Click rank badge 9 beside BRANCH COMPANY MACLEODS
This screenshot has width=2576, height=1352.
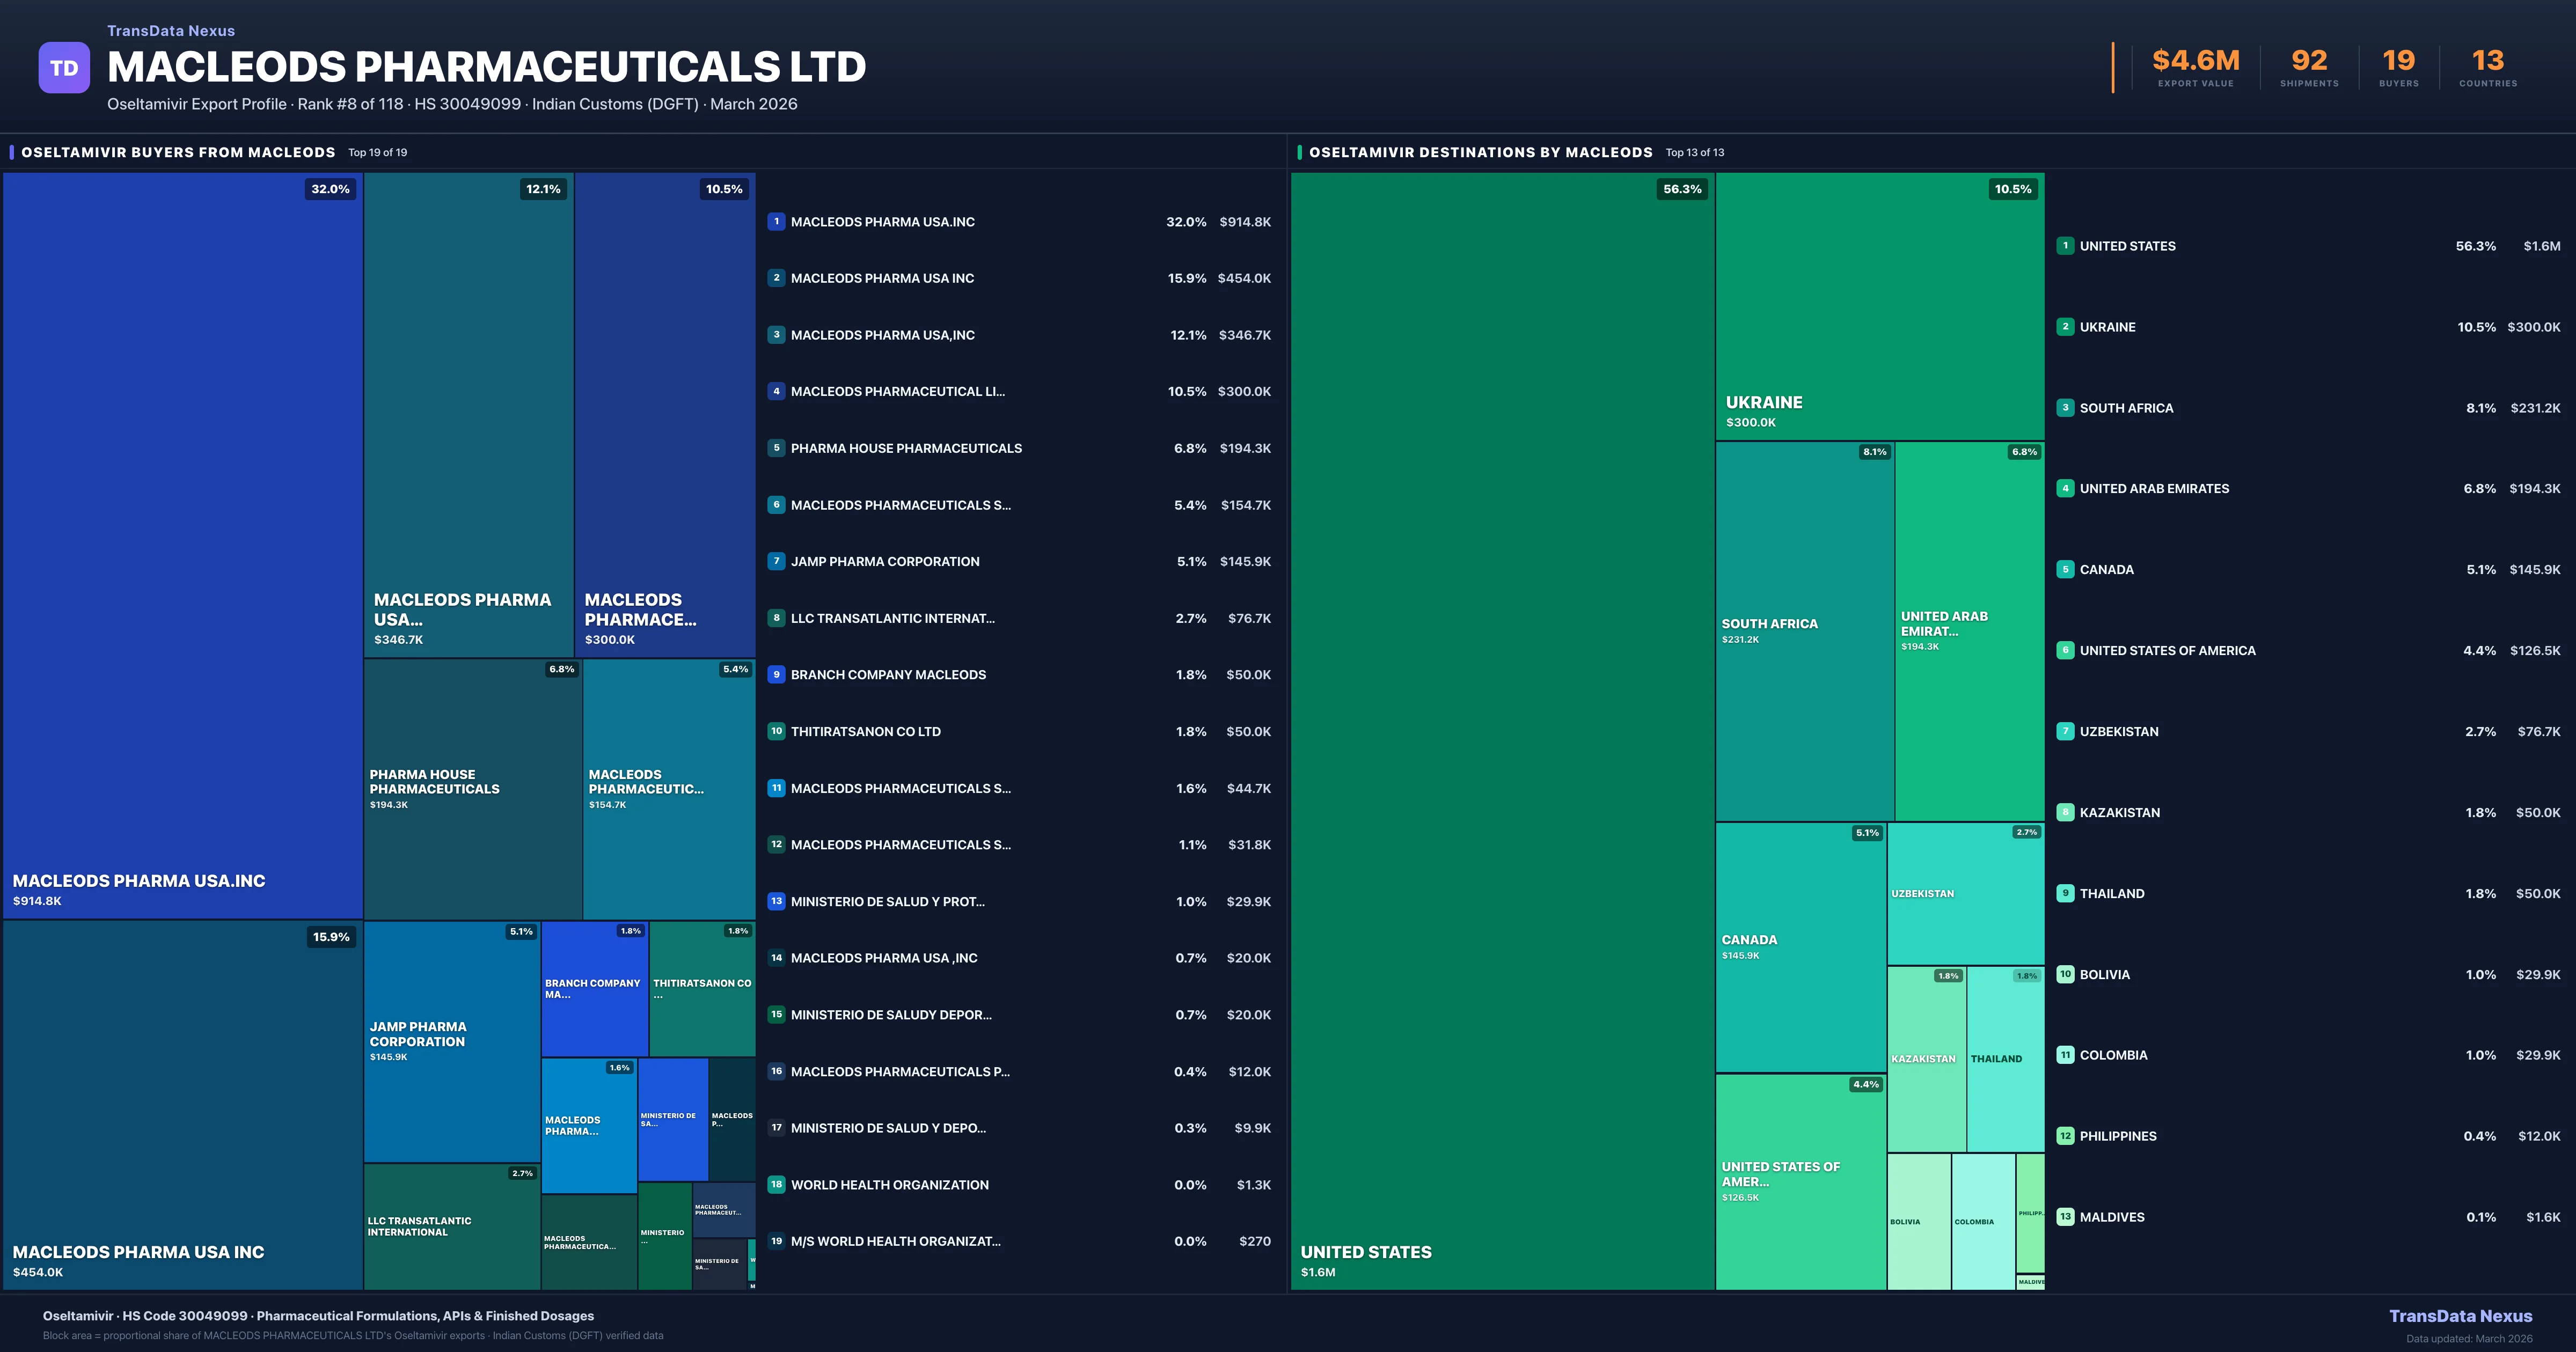(x=776, y=675)
